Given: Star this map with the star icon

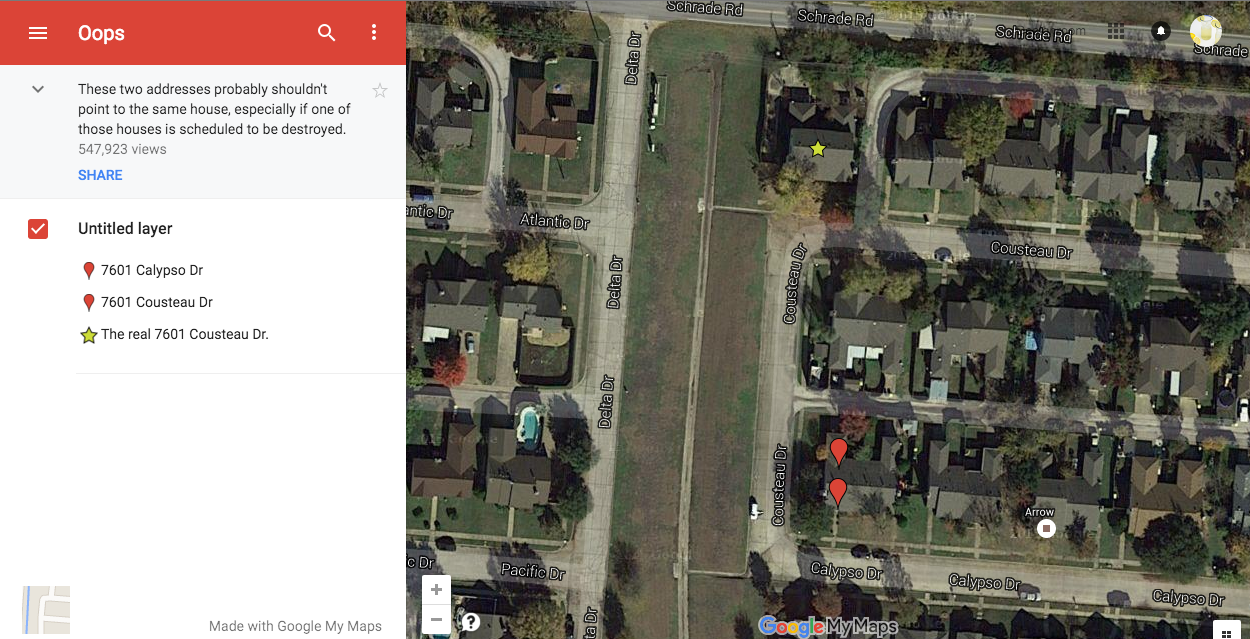Looking at the screenshot, I should point(380,91).
